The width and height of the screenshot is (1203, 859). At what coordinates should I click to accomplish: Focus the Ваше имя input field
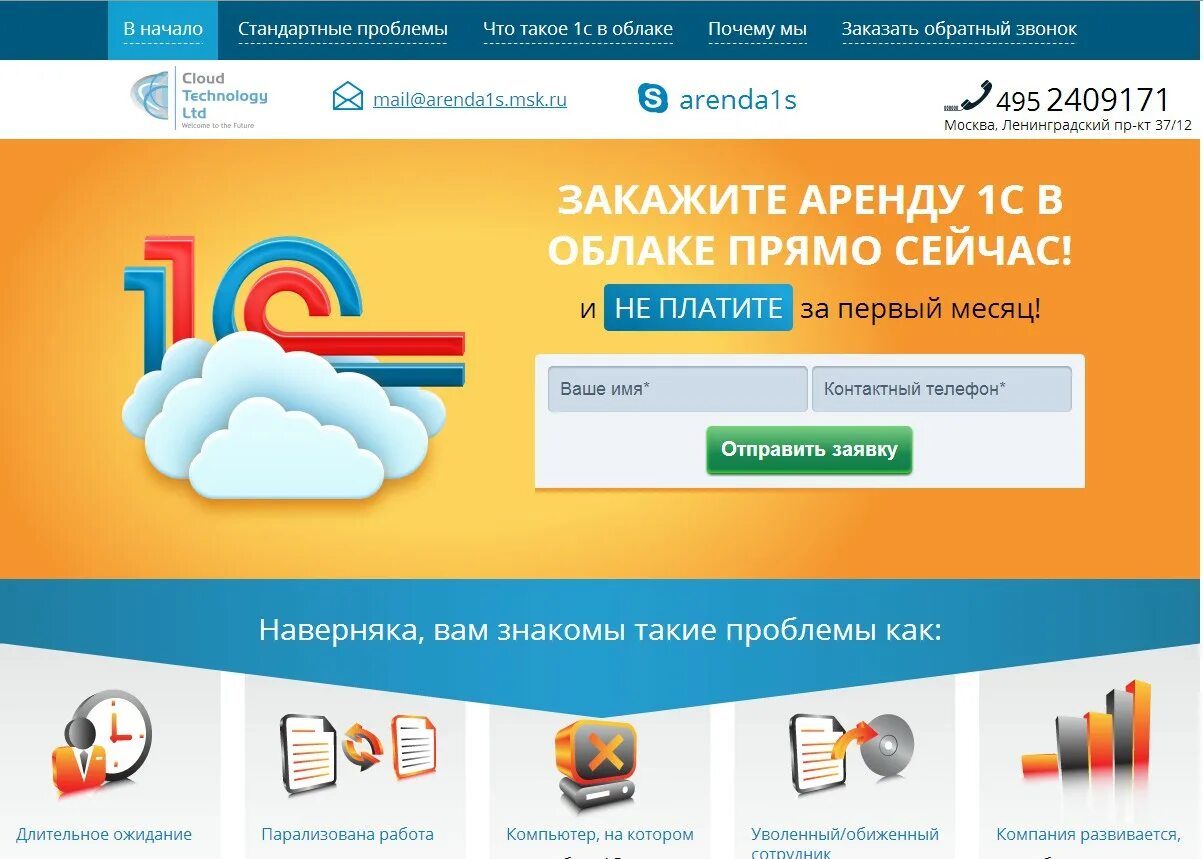[677, 389]
